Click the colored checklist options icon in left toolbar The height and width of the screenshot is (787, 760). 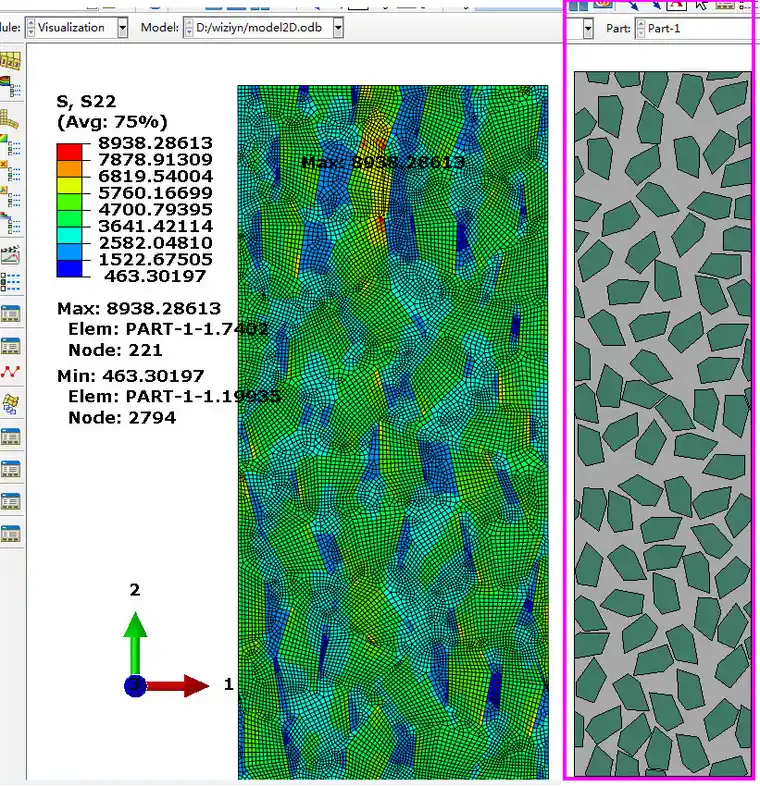point(11,283)
